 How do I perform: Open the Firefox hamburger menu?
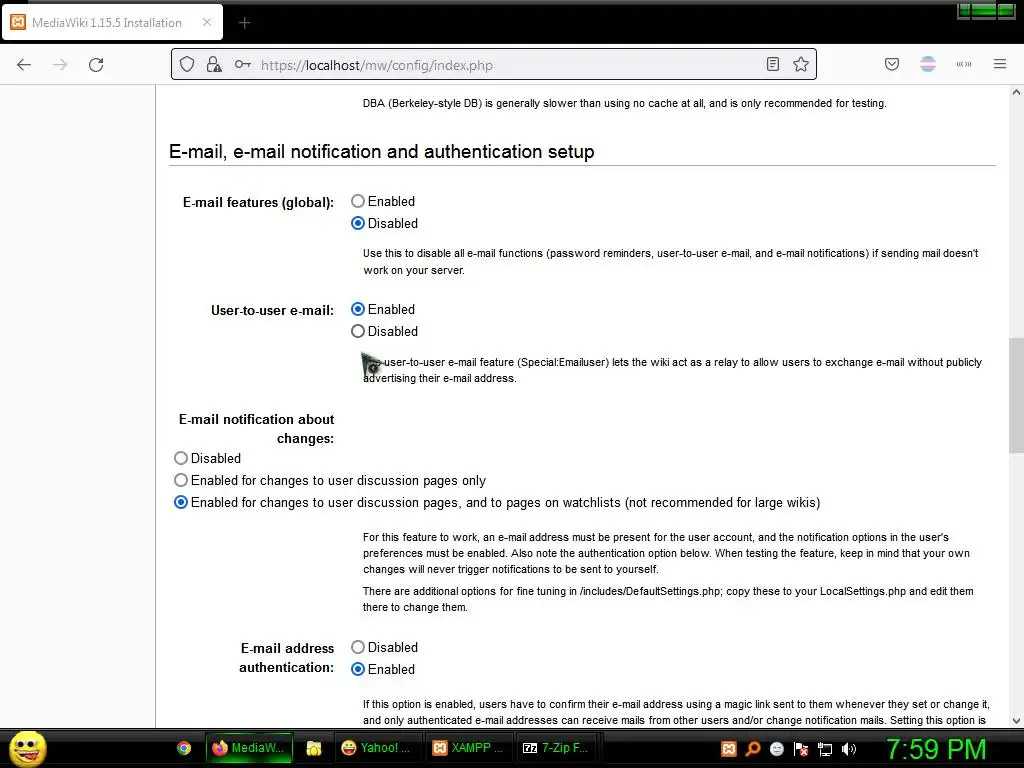(x=1000, y=64)
